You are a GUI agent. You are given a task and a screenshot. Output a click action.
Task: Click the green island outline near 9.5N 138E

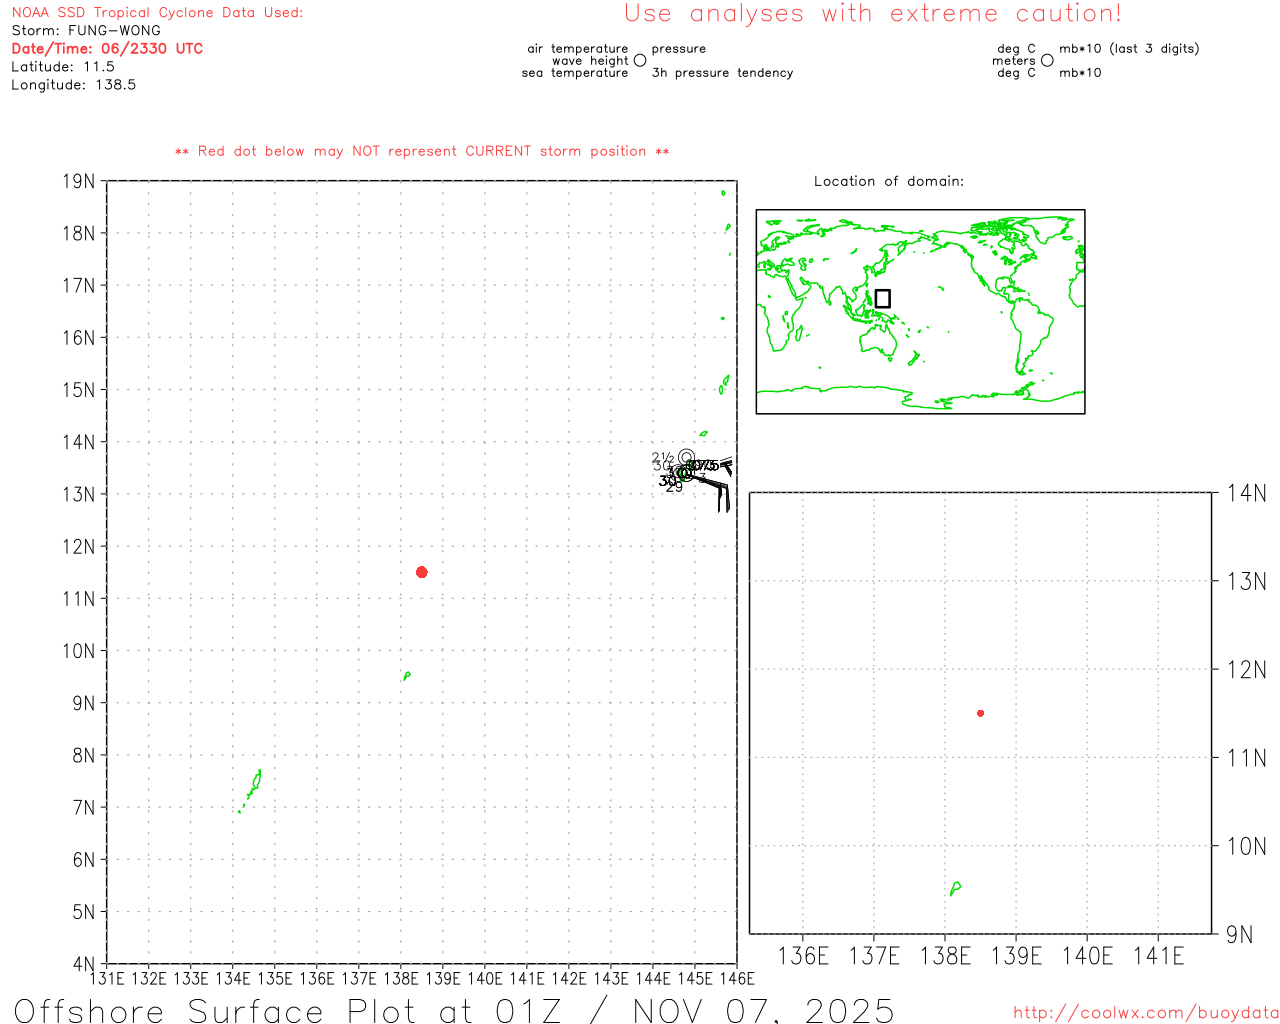(x=407, y=676)
